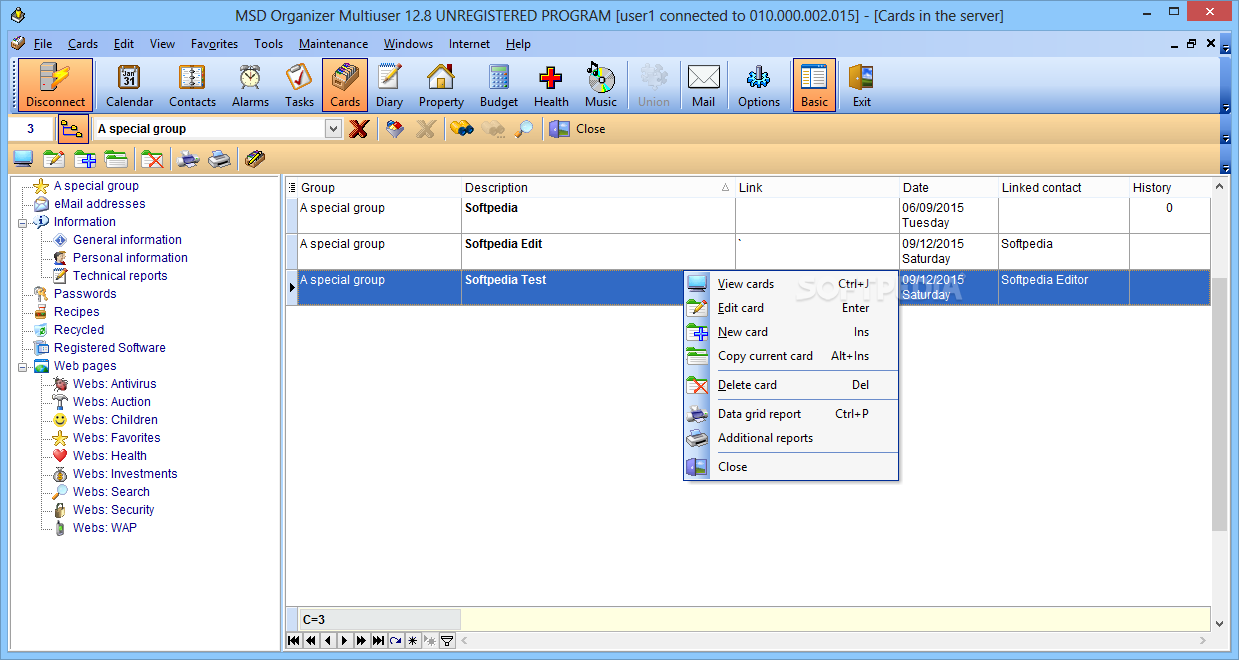
Task: Click the New card plus toolbar icon
Action: pos(85,159)
